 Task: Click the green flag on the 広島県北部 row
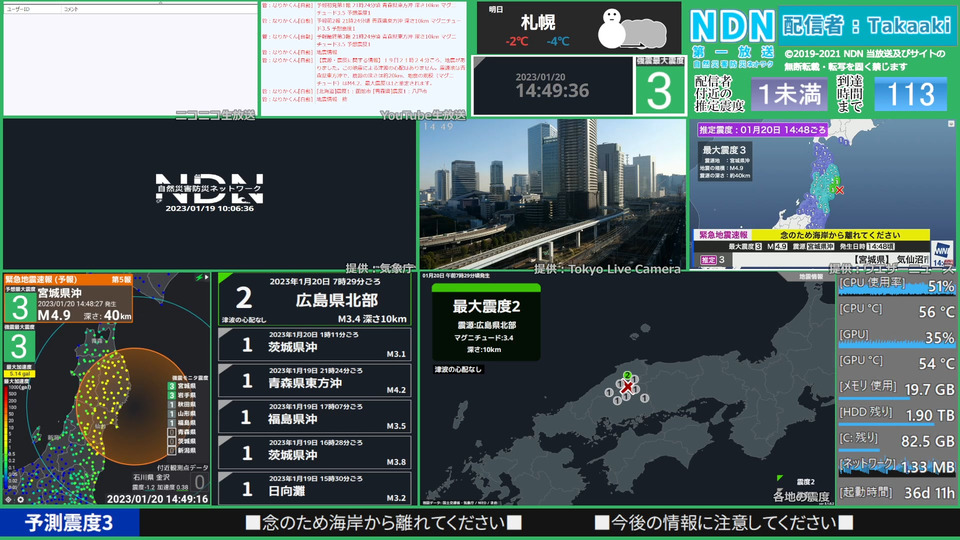[225, 278]
